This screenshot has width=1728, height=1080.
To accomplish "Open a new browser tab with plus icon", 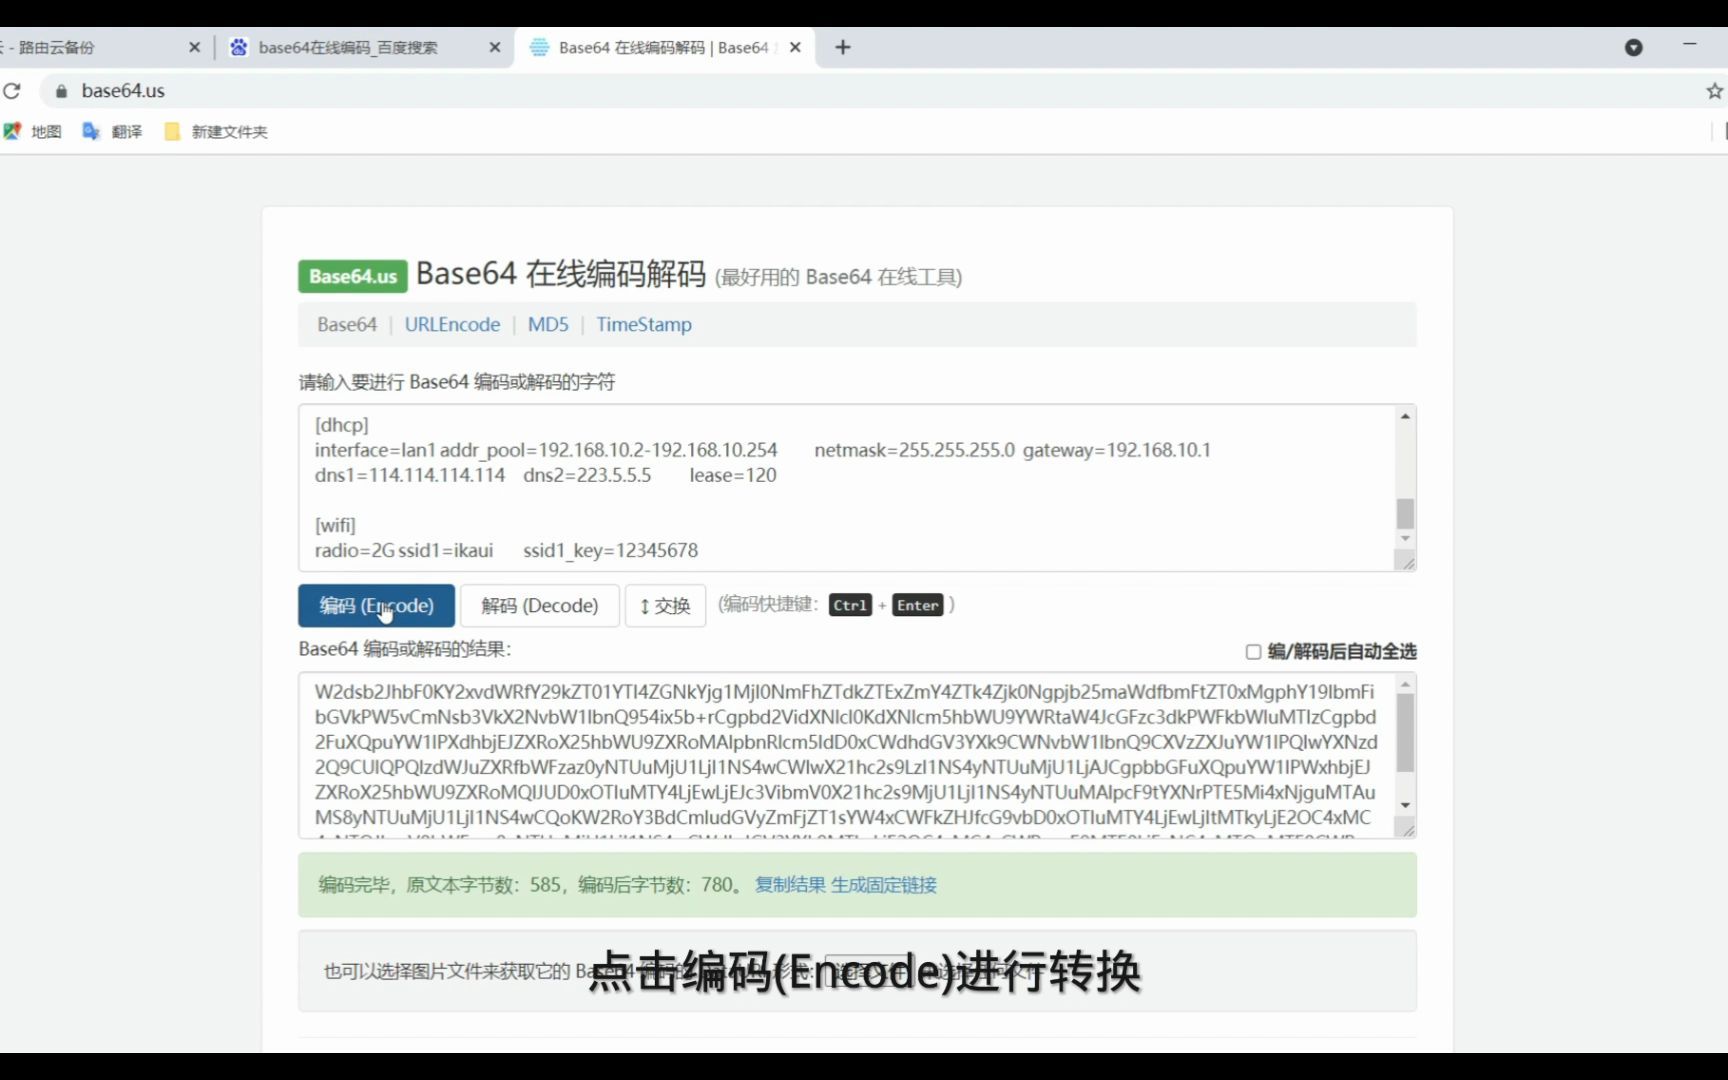I will (843, 47).
